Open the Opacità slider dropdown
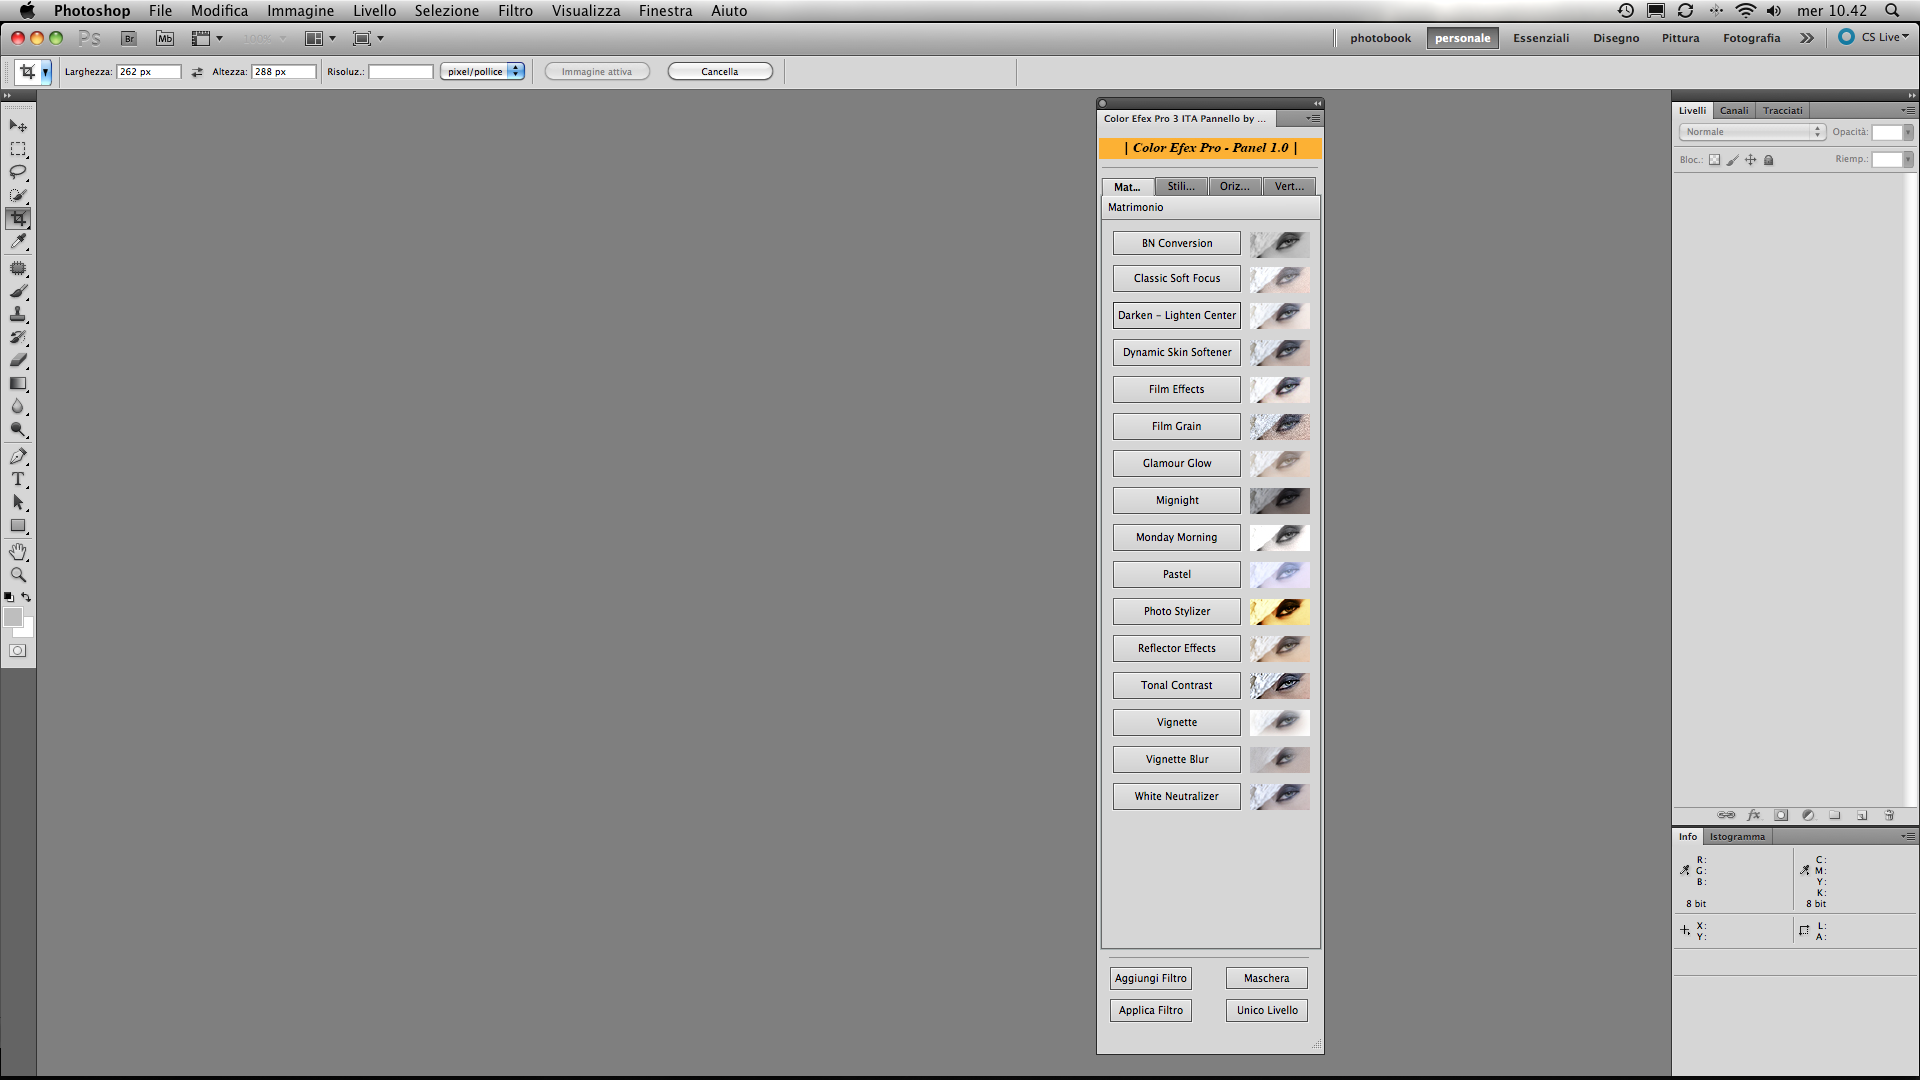Image resolution: width=1920 pixels, height=1080 pixels. [x=1908, y=132]
